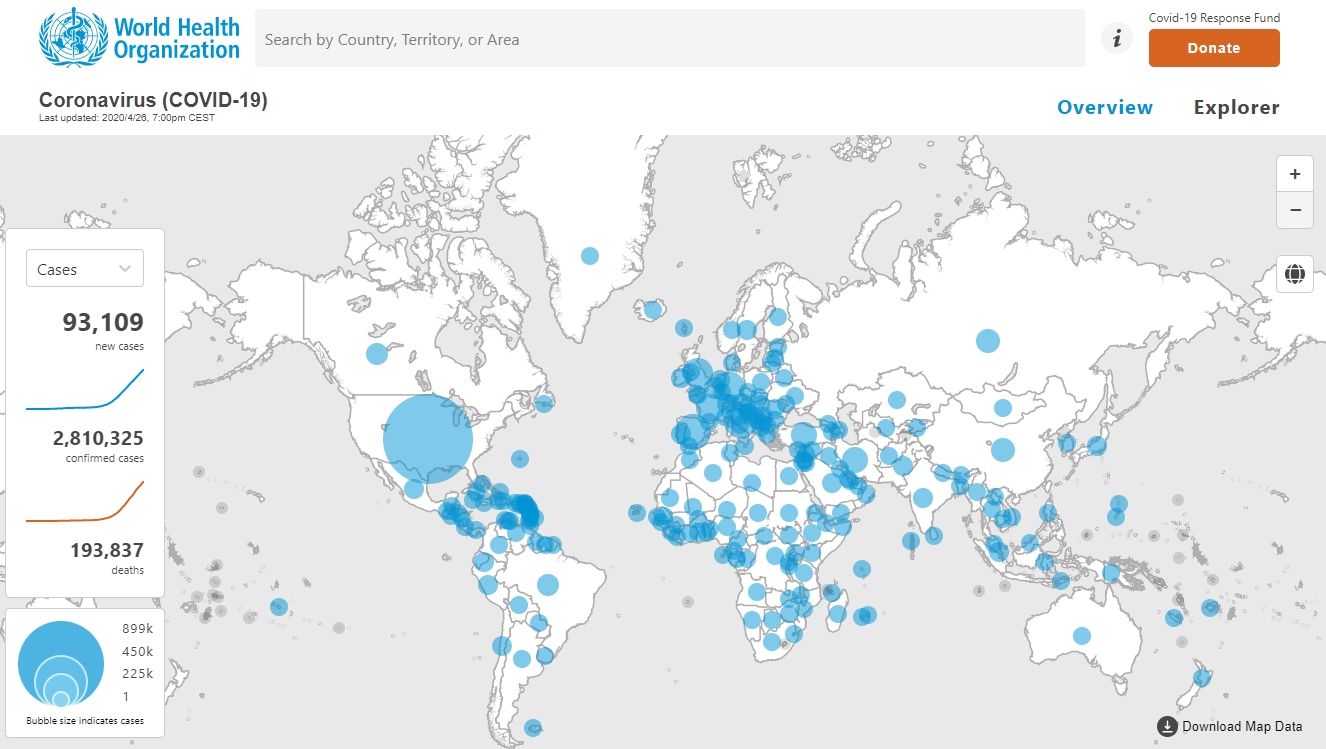Click the Download Map Data link
The image size is (1326, 749).
point(1242,727)
